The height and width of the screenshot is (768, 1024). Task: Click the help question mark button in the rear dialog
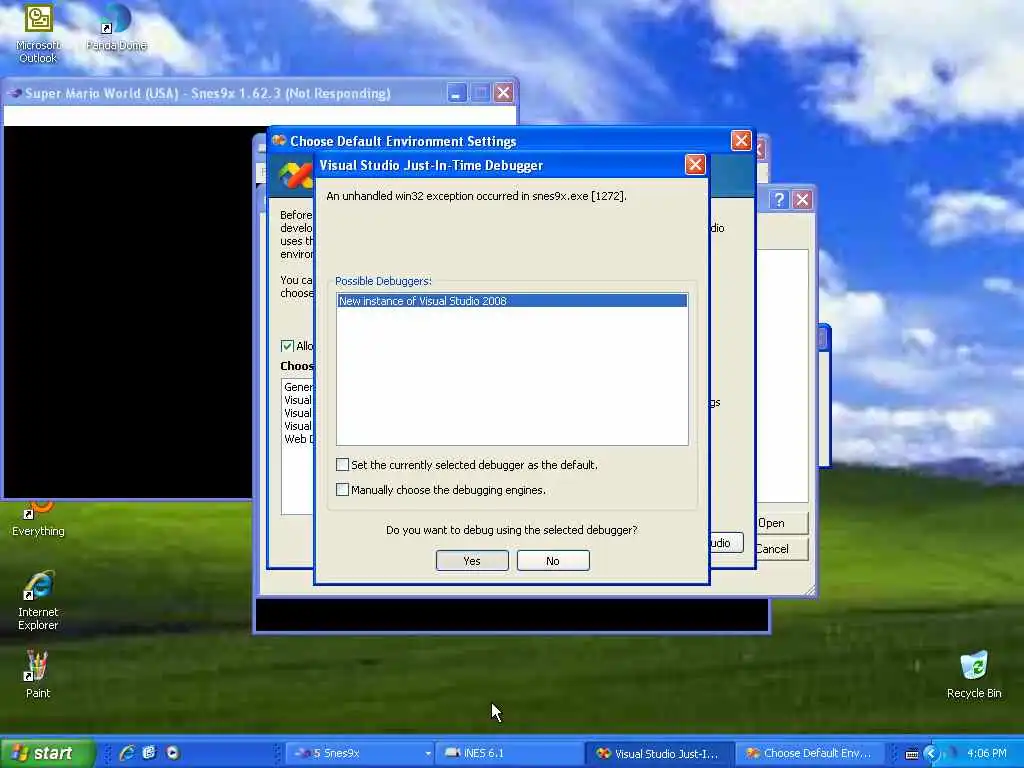[778, 199]
